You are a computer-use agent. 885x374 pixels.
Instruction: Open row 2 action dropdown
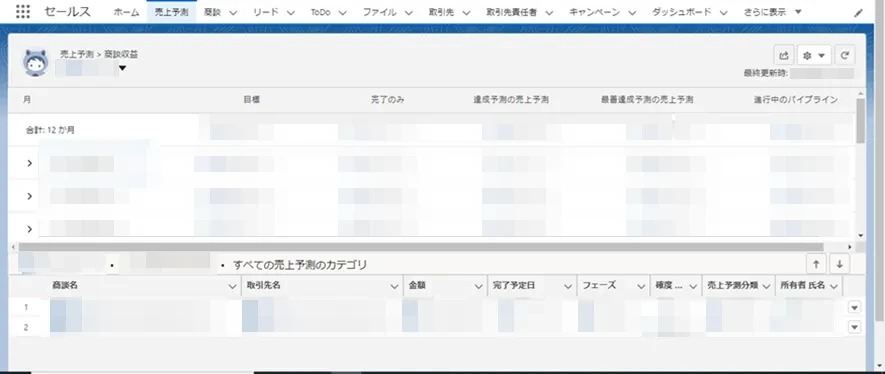point(854,327)
